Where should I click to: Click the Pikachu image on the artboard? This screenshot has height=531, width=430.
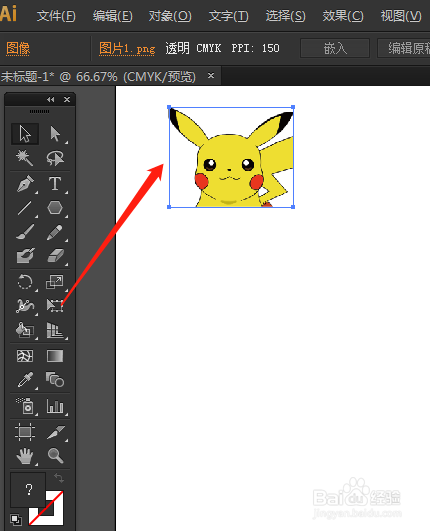[231, 157]
